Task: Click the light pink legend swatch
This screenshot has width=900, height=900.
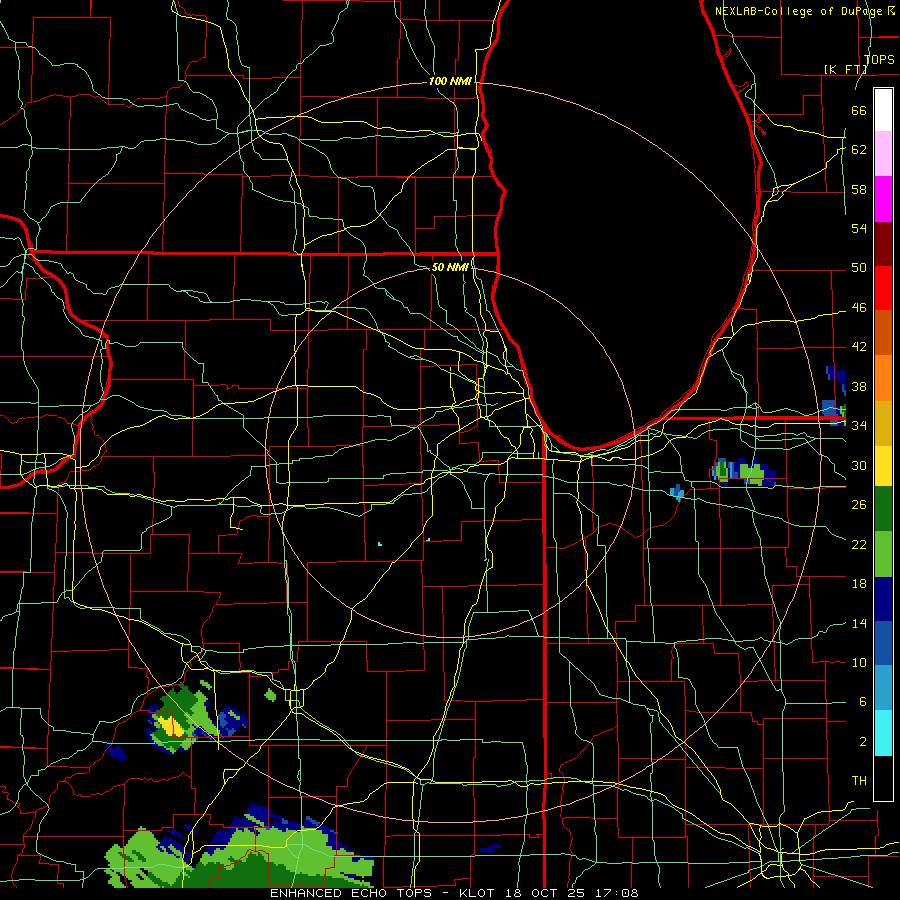Action: pos(883,154)
